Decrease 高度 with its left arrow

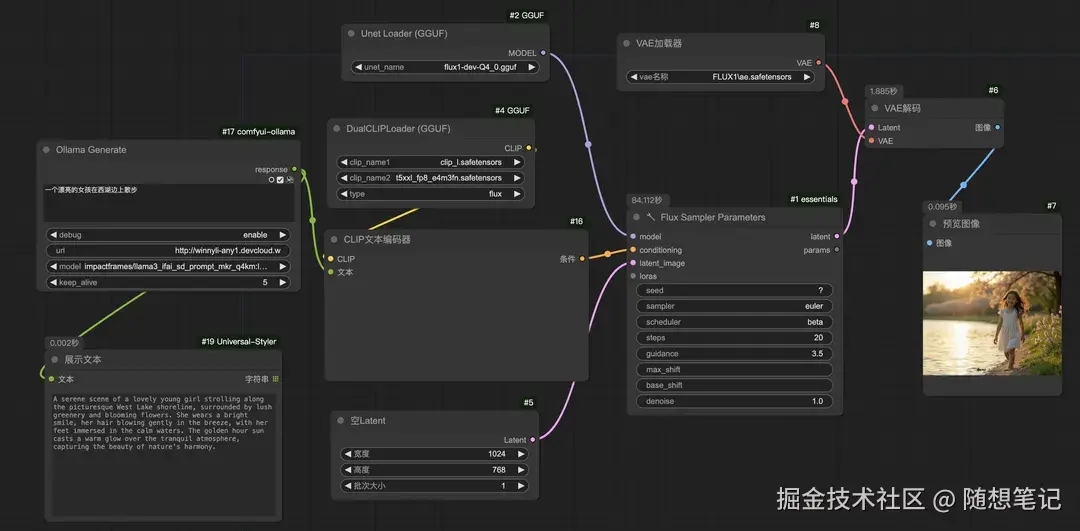coord(348,470)
